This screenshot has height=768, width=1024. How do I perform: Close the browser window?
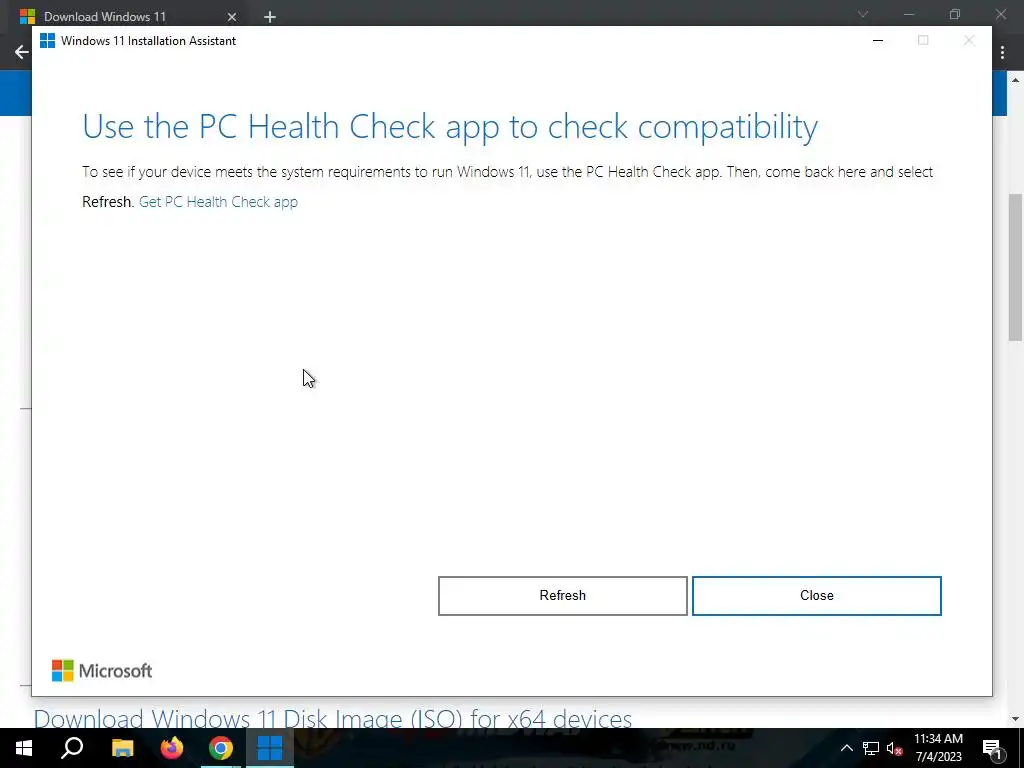pos(1000,14)
